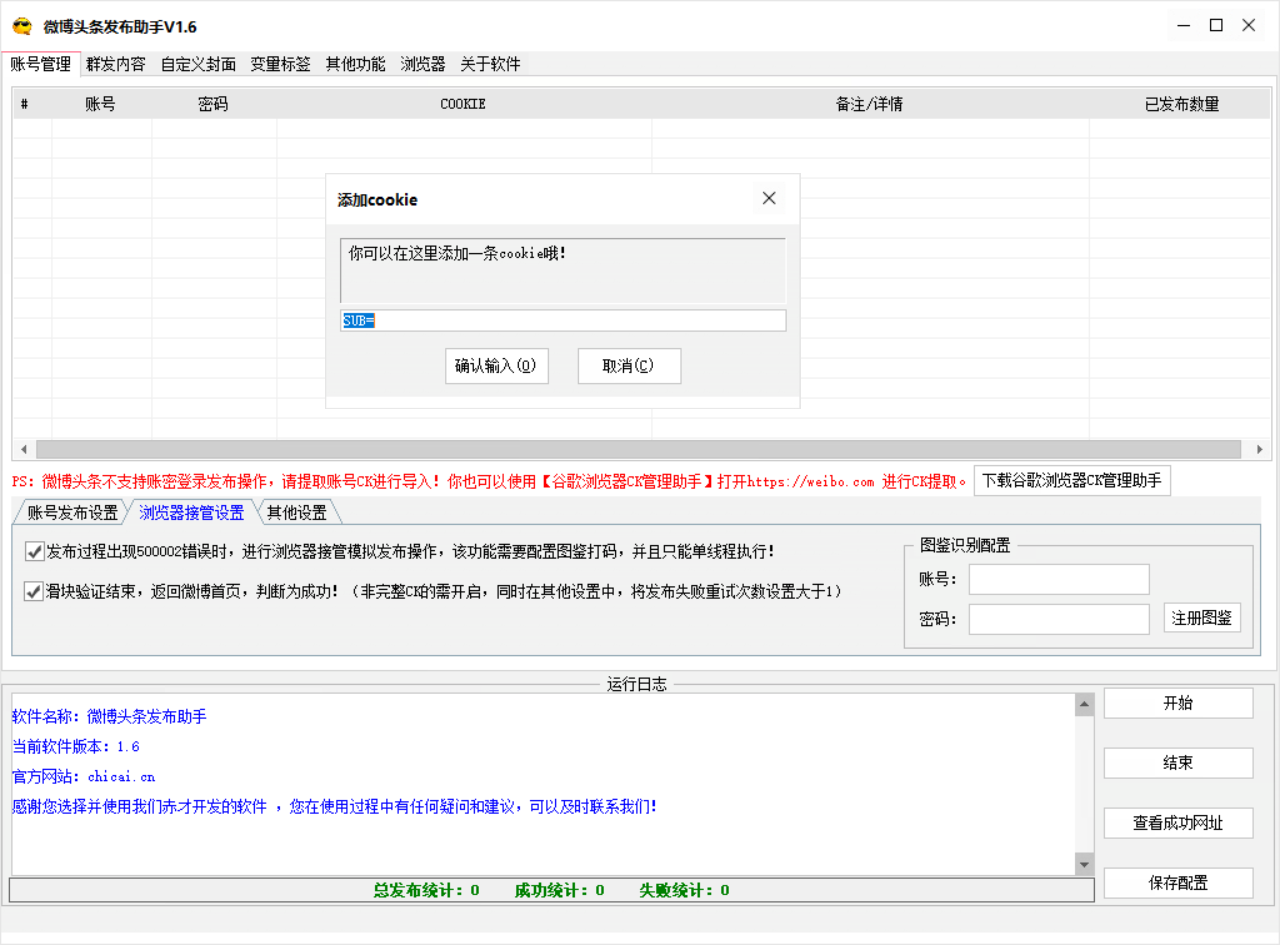1280x945 pixels.
Task: Save settings with 保存配置 button
Action: 1178,883
